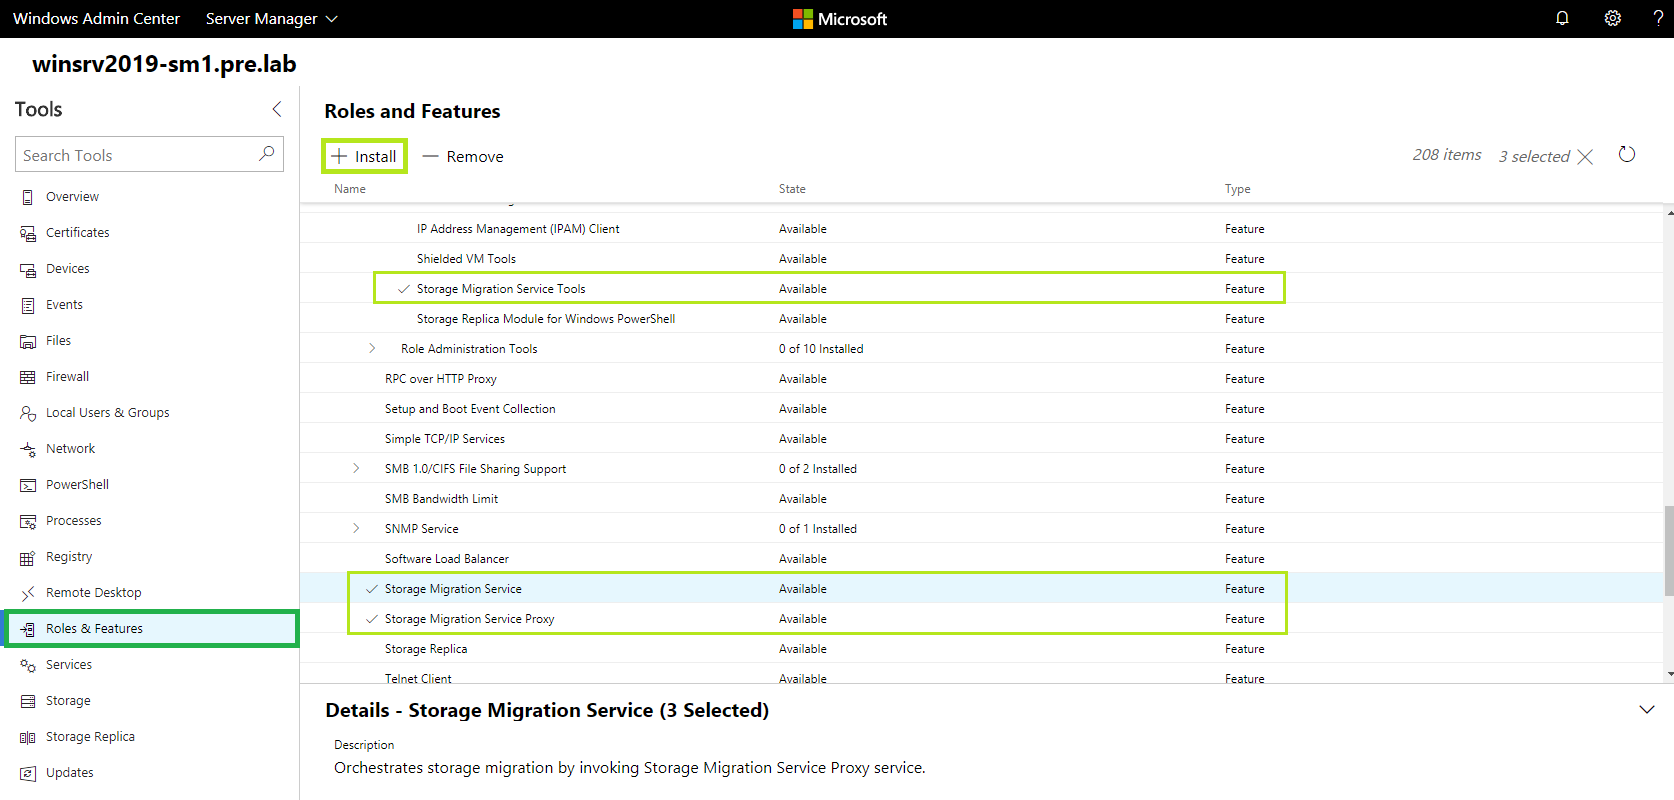
Task: Click the feature list vertical scrollbar thumb
Action: [x=1669, y=550]
